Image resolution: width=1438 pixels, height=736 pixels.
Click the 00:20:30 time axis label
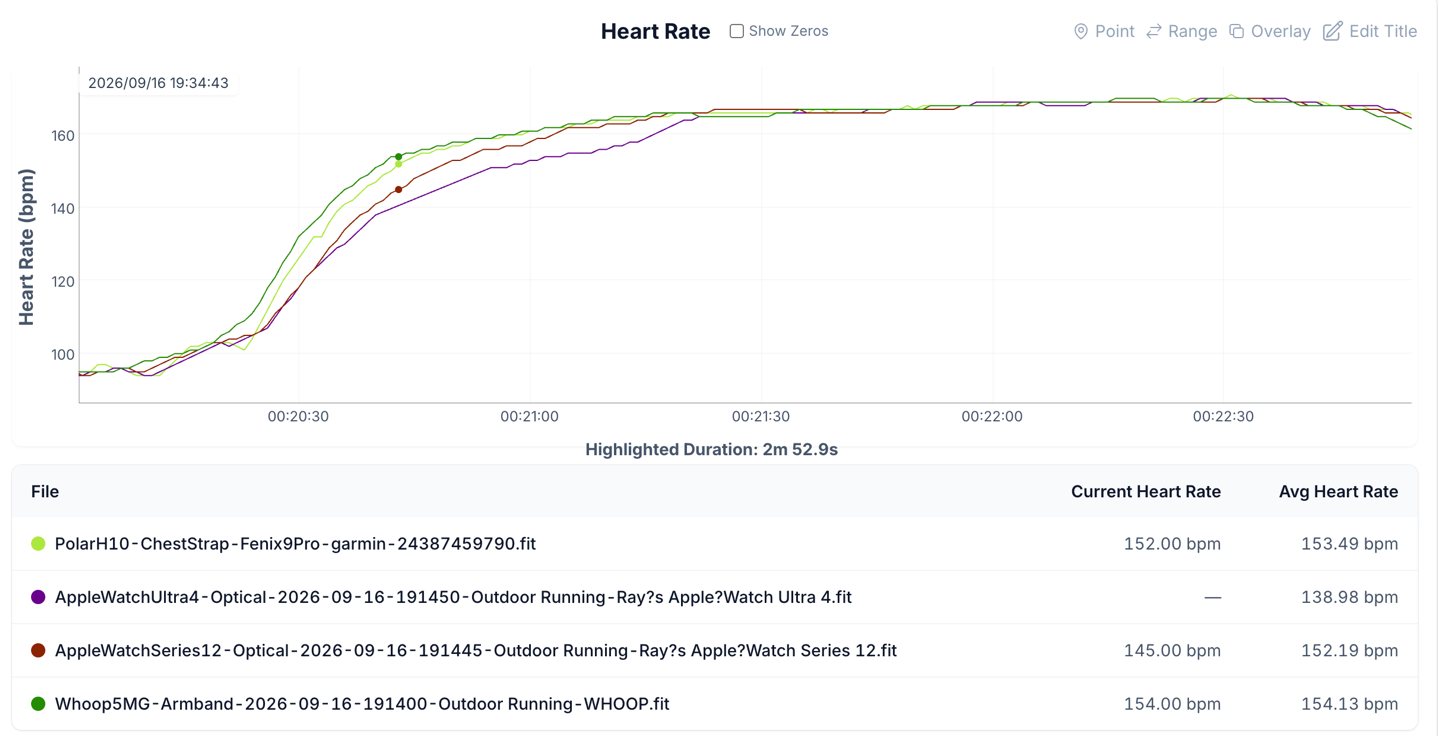298,416
